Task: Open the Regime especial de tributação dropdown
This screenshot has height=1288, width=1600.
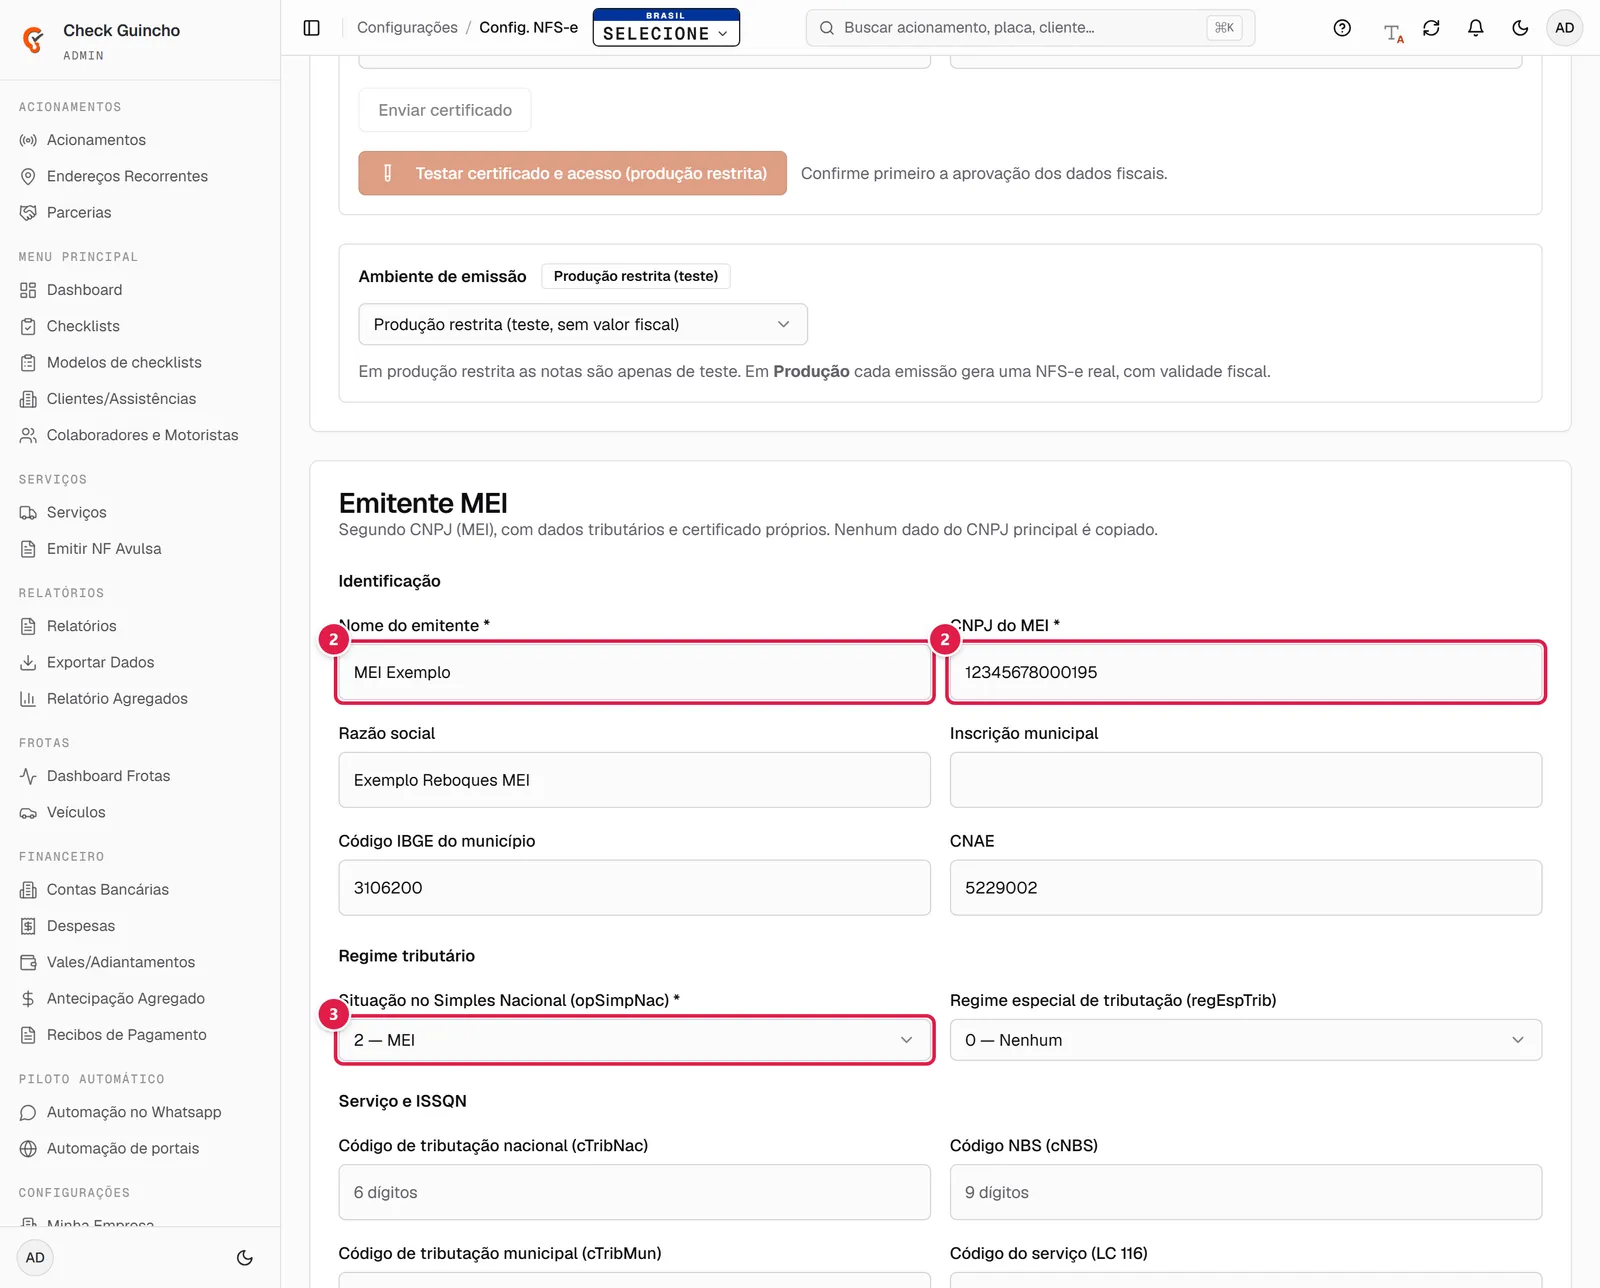Action: point(1246,1040)
